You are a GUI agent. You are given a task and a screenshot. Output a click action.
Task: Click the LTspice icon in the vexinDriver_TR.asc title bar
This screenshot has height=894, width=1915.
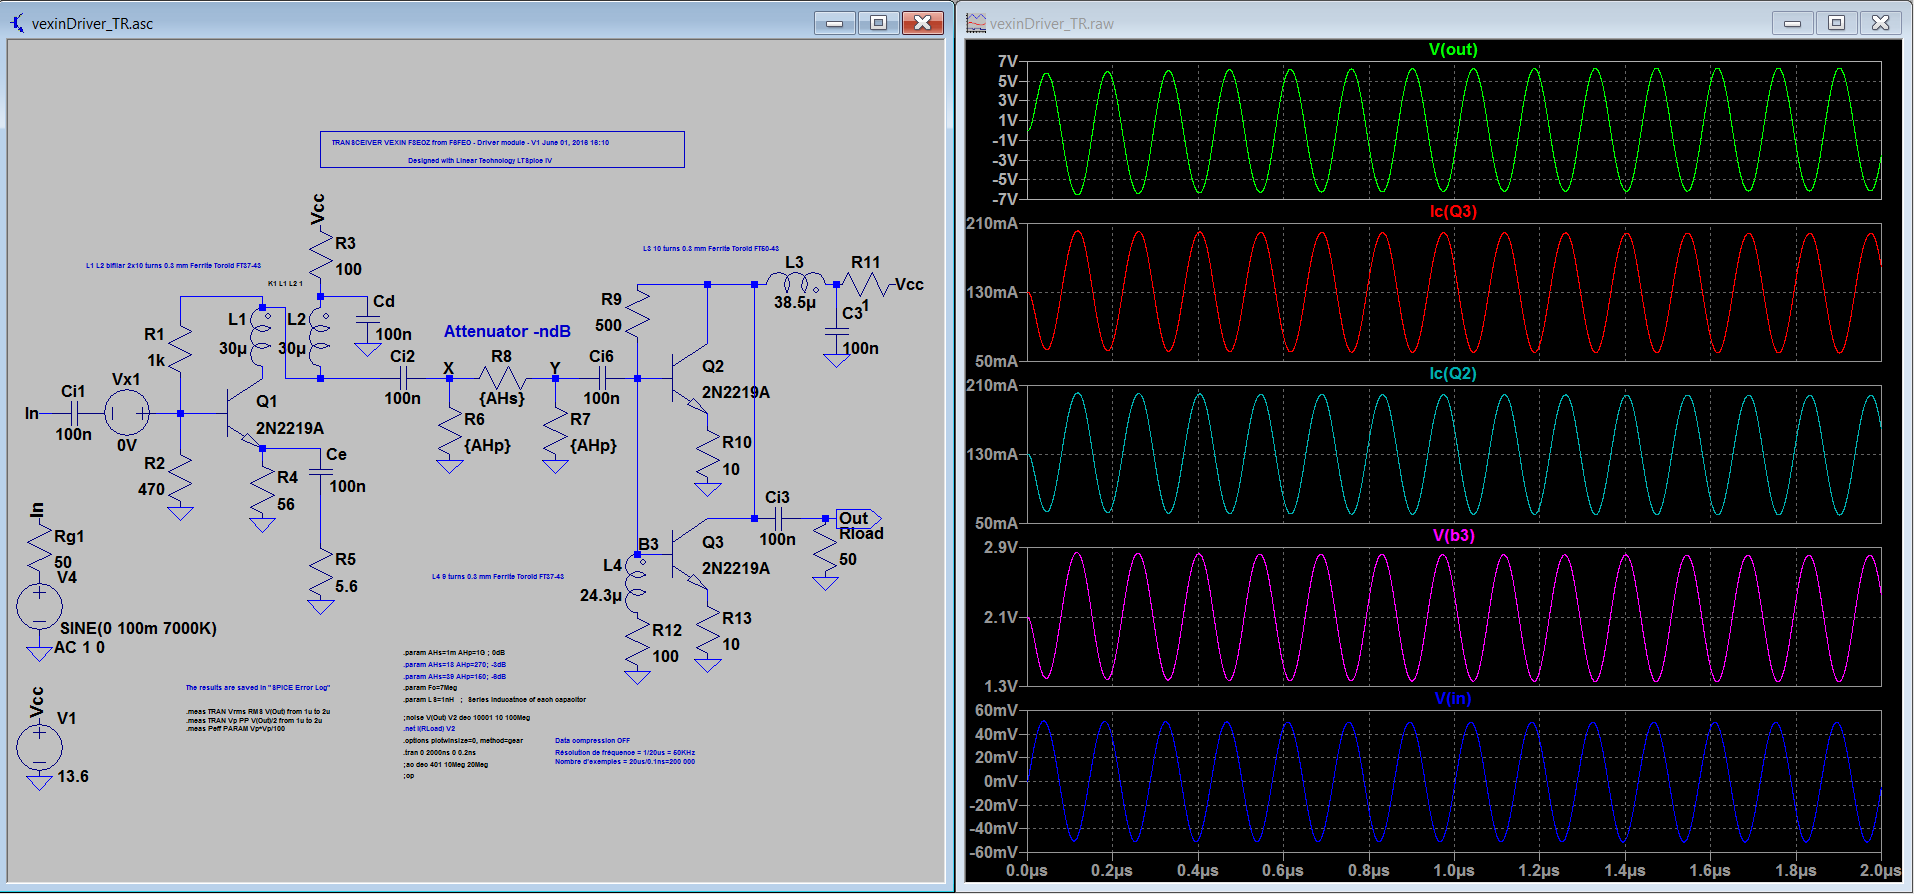(x=17, y=23)
